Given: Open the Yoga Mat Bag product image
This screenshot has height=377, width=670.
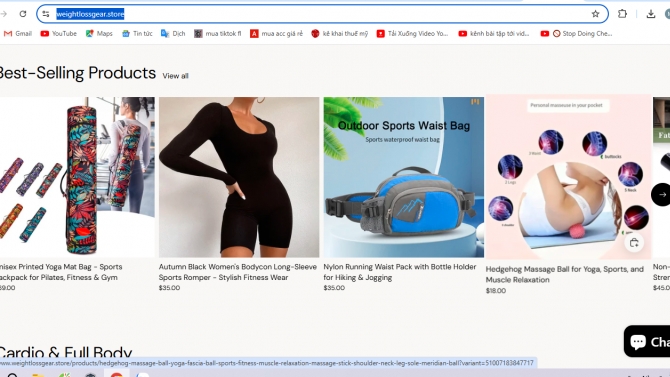Looking at the screenshot, I should 77,177.
